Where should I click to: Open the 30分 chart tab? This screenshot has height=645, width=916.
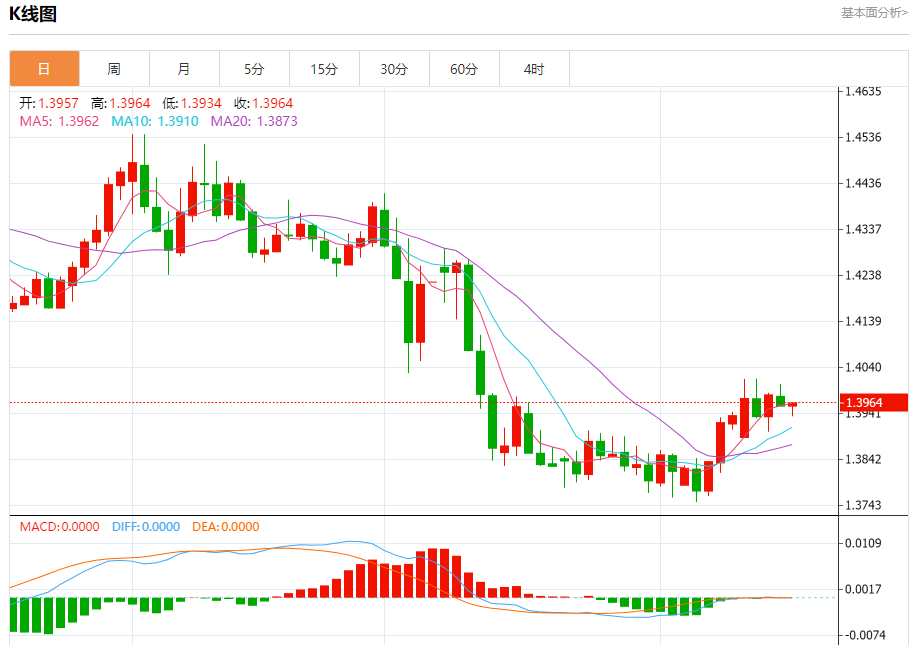pyautogui.click(x=394, y=69)
